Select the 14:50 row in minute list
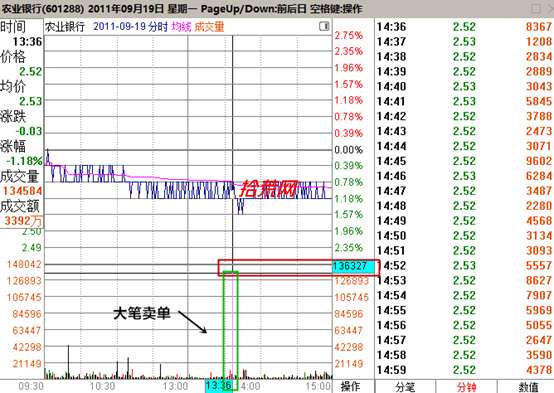Viewport: 554px width, 393px height. click(464, 236)
